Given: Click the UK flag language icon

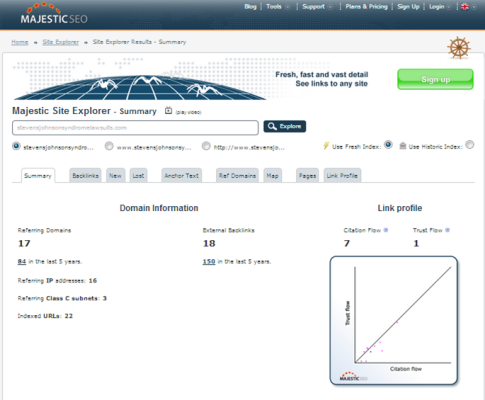Looking at the screenshot, I should coord(465,7).
